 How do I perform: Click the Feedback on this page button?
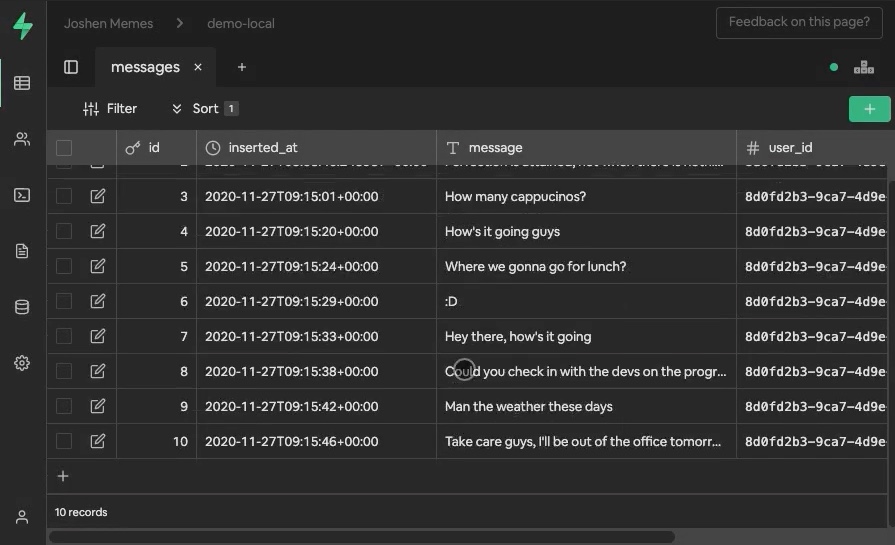tap(798, 22)
